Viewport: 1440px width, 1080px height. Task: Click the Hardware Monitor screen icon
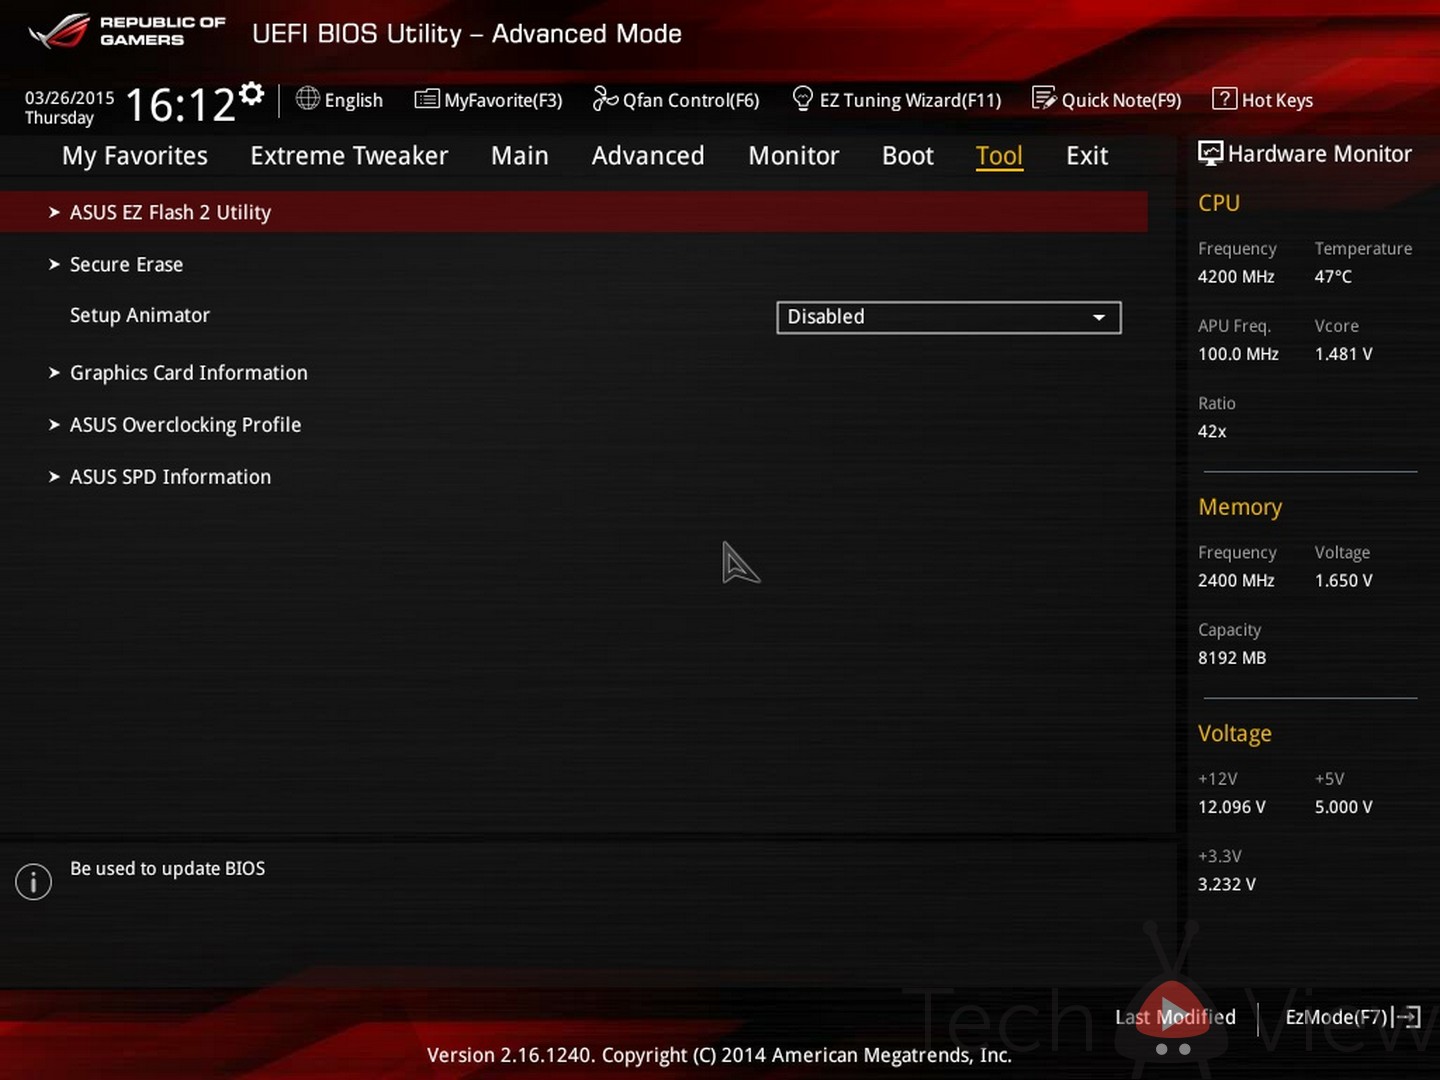pos(1210,153)
